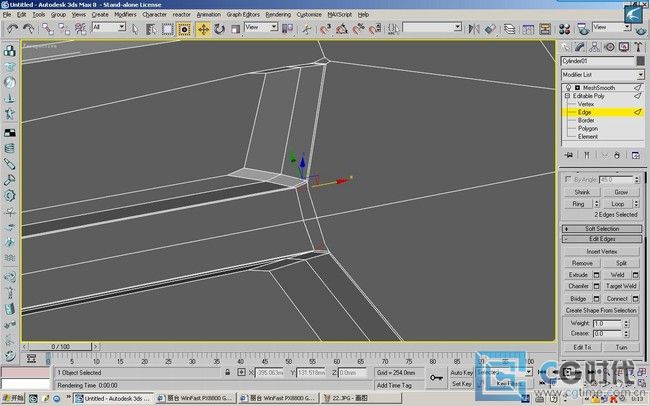This screenshot has width=650, height=406.
Task: Open the Rendering menu
Action: [278, 15]
